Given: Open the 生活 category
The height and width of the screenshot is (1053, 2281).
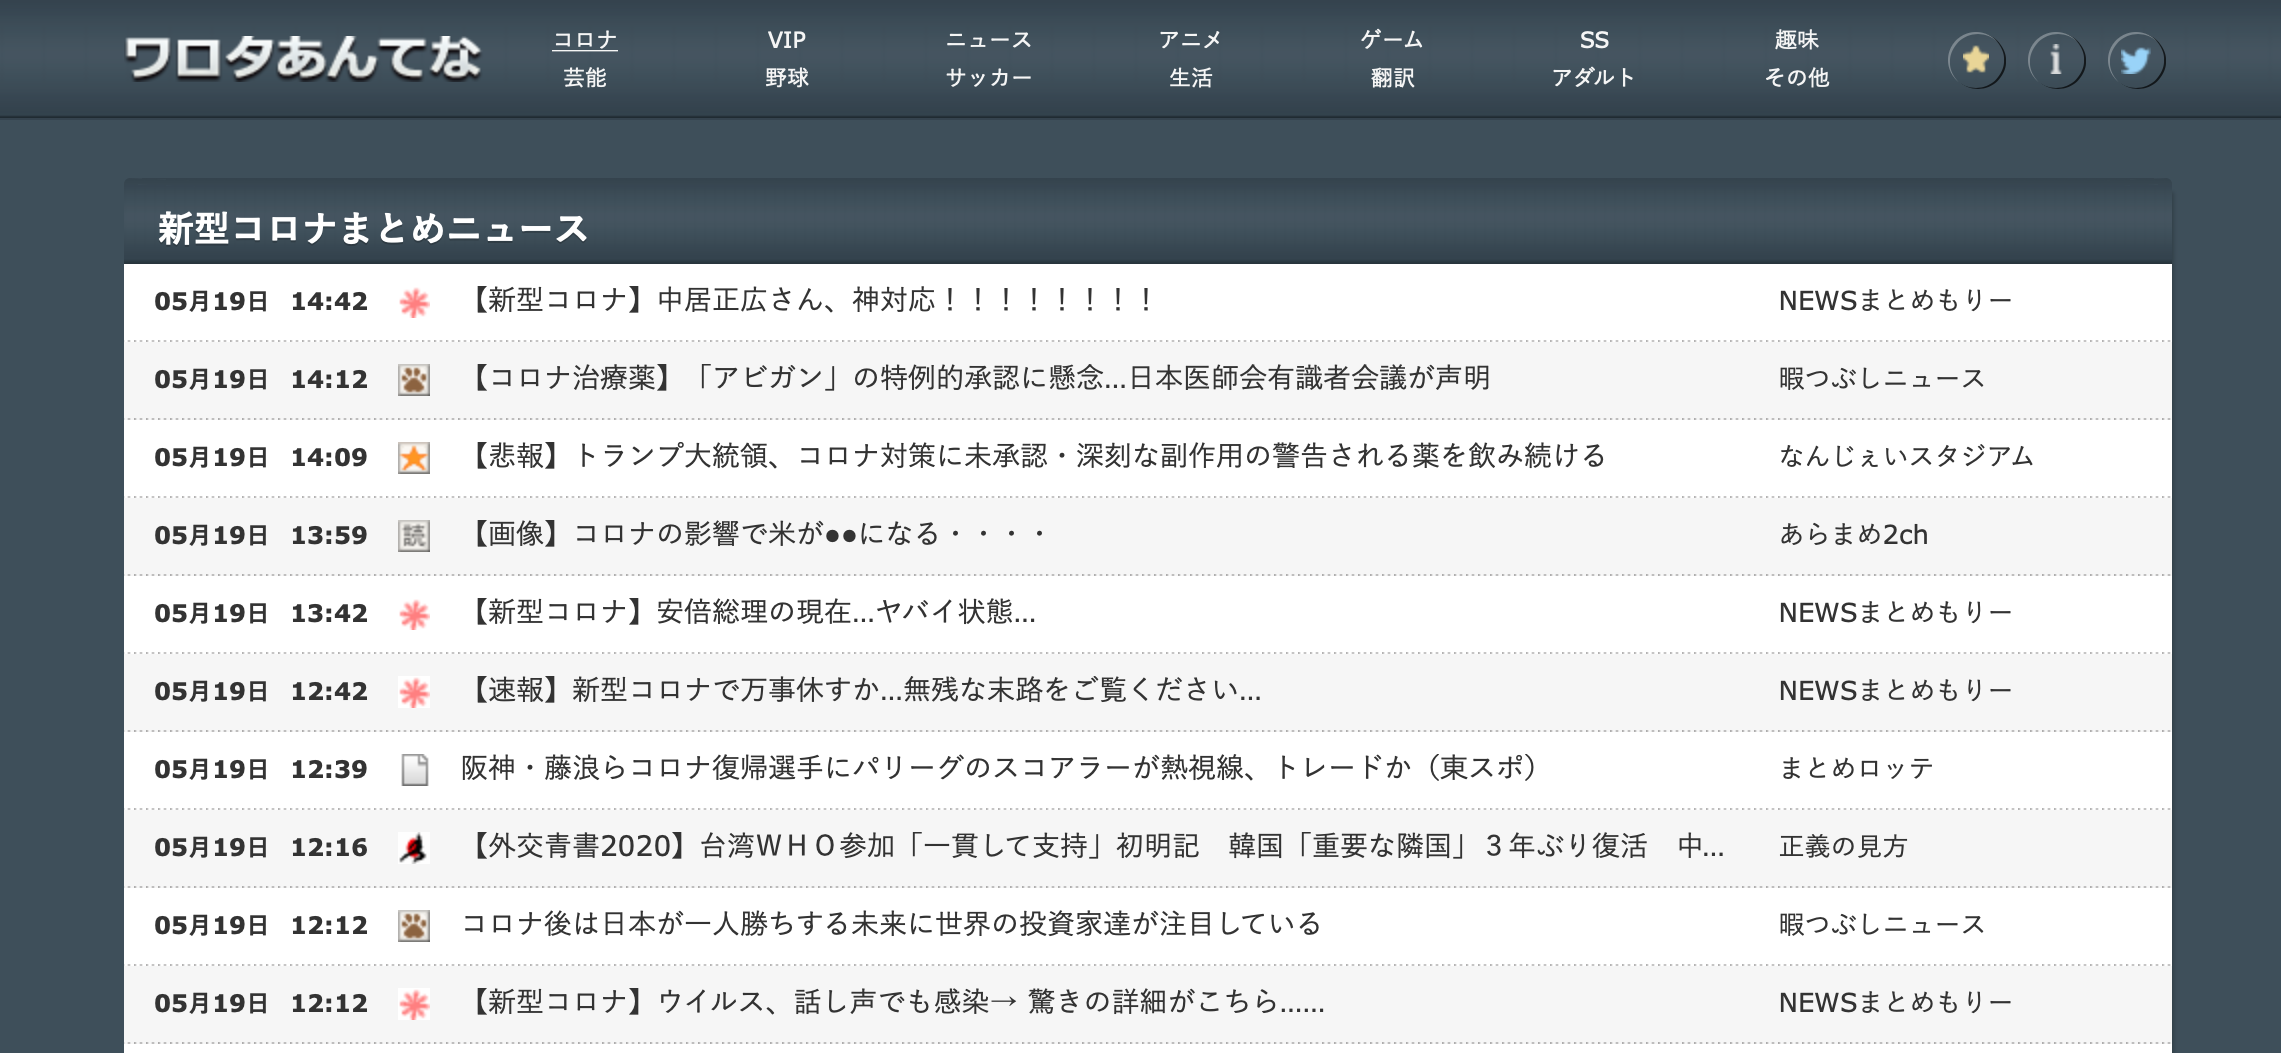Looking at the screenshot, I should pyautogui.click(x=1190, y=77).
